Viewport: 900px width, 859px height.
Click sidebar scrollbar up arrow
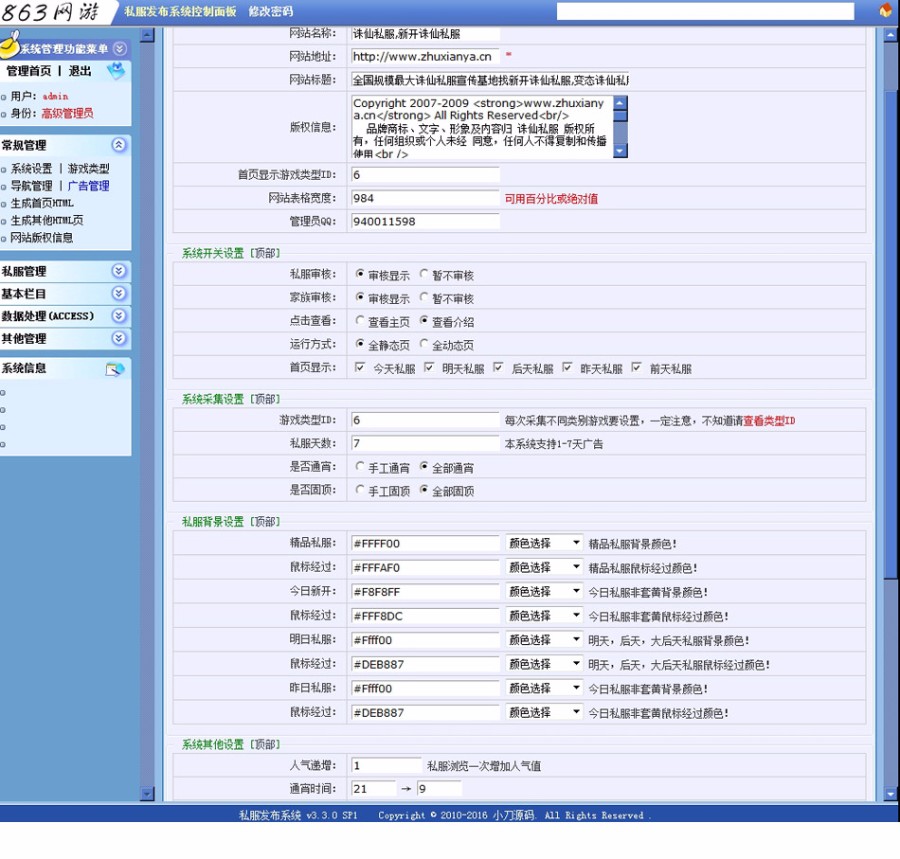point(148,36)
